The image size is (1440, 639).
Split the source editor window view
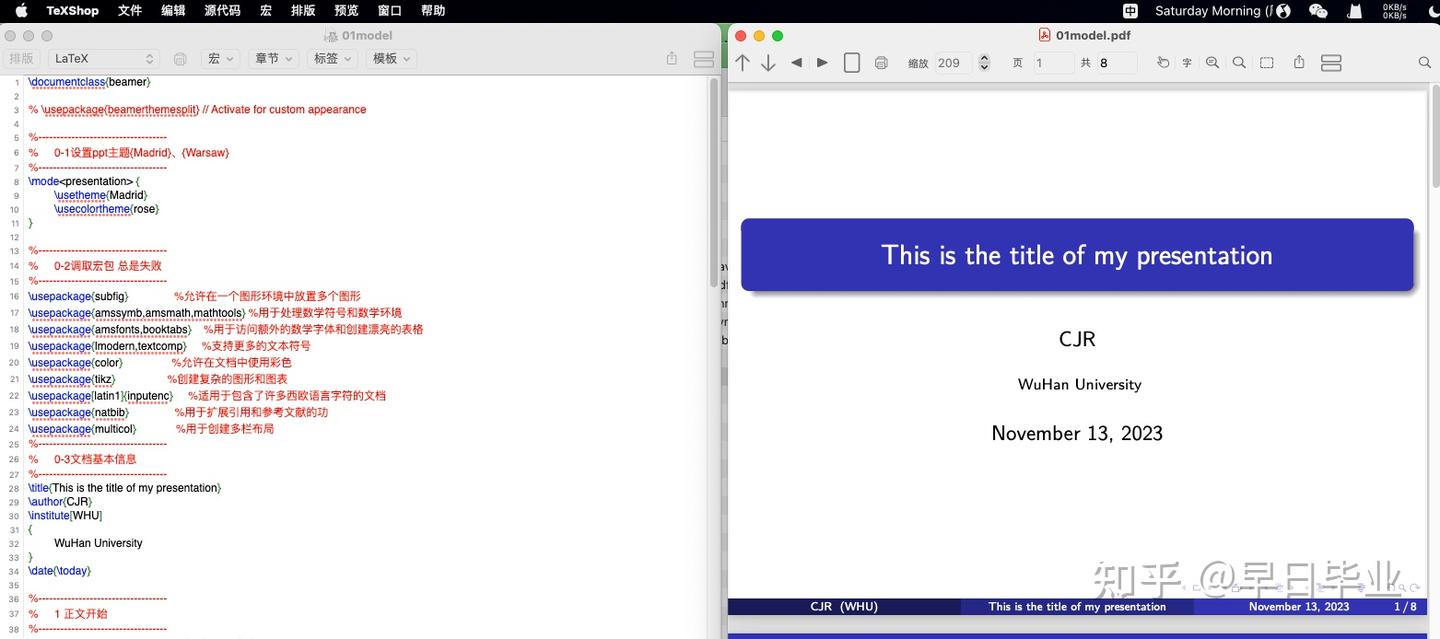point(704,59)
